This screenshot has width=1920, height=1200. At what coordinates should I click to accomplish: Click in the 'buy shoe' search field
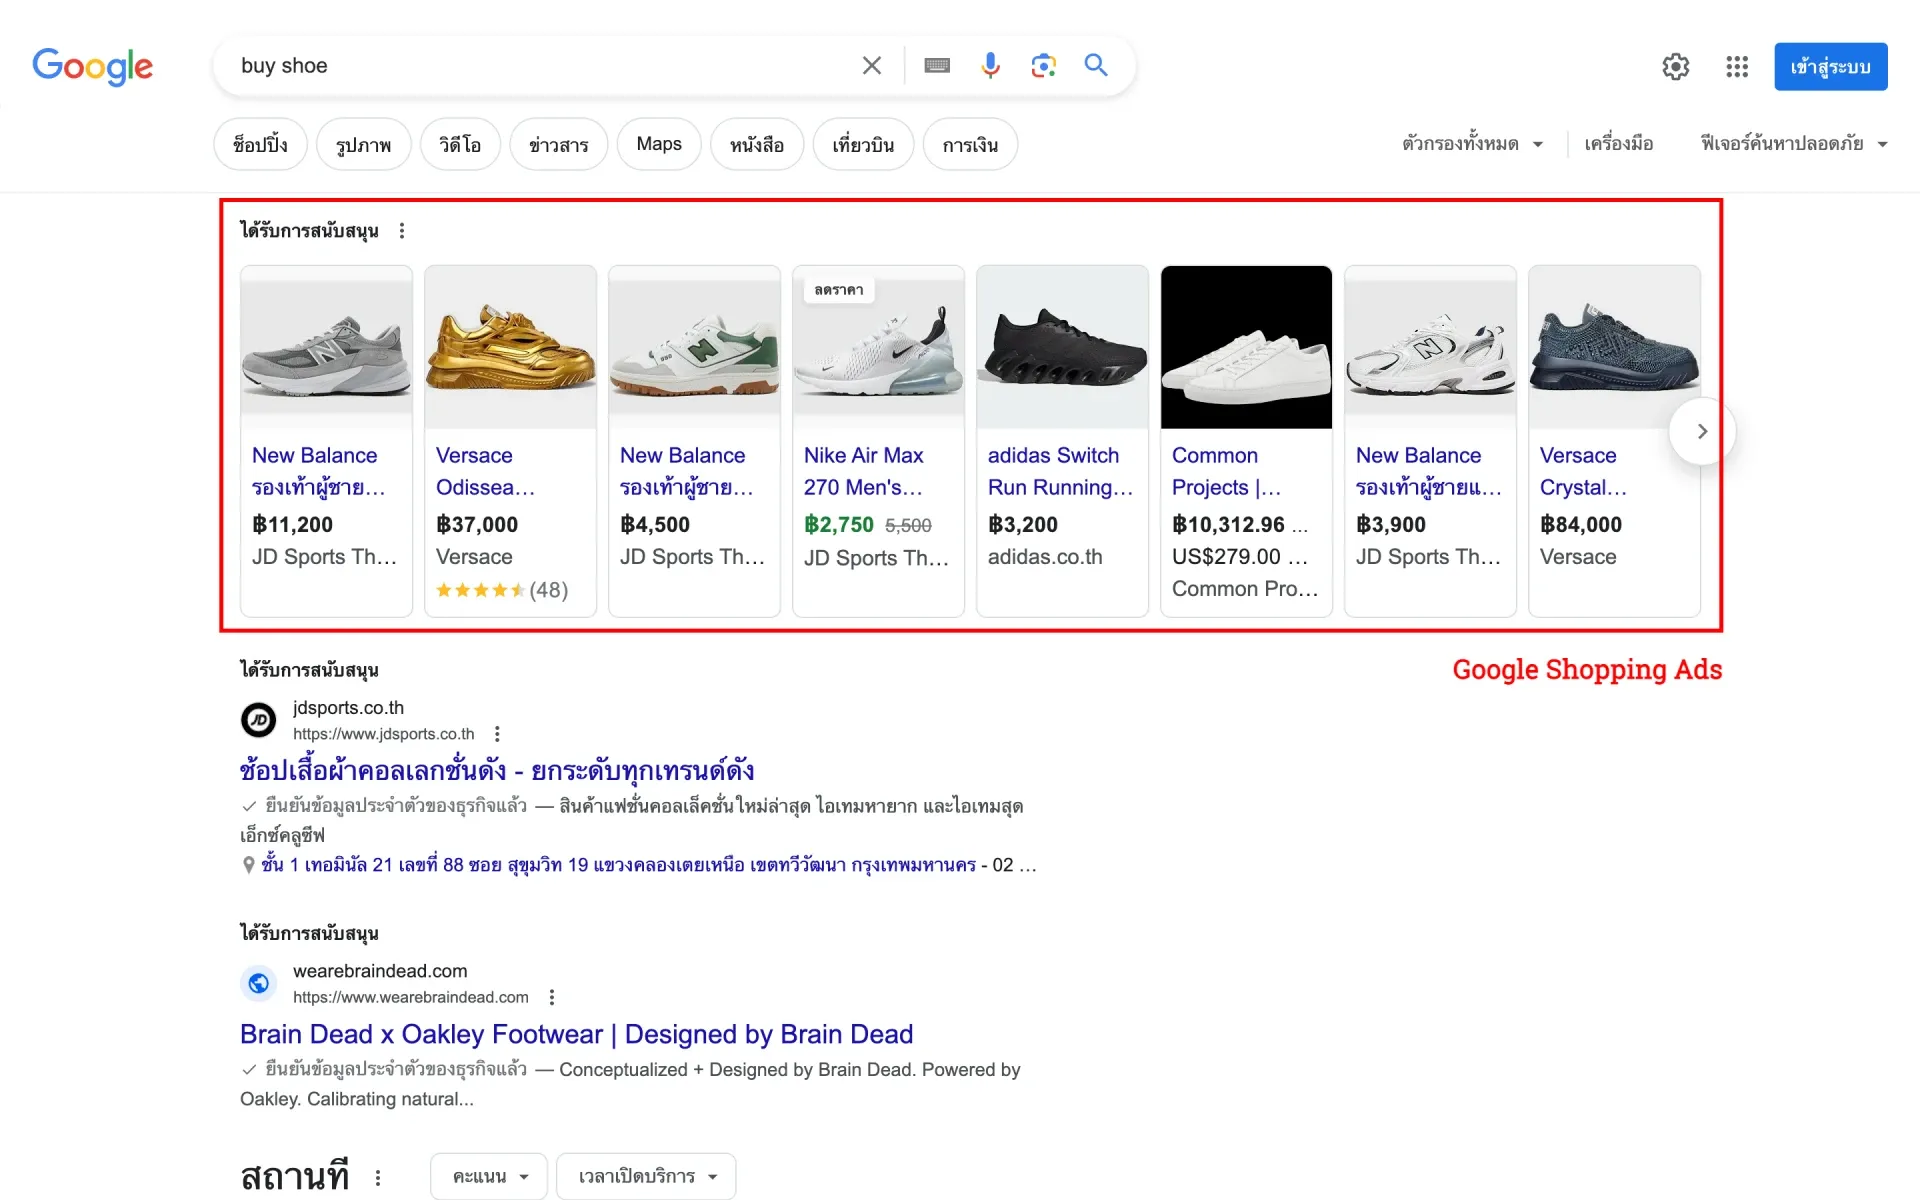(x=540, y=66)
